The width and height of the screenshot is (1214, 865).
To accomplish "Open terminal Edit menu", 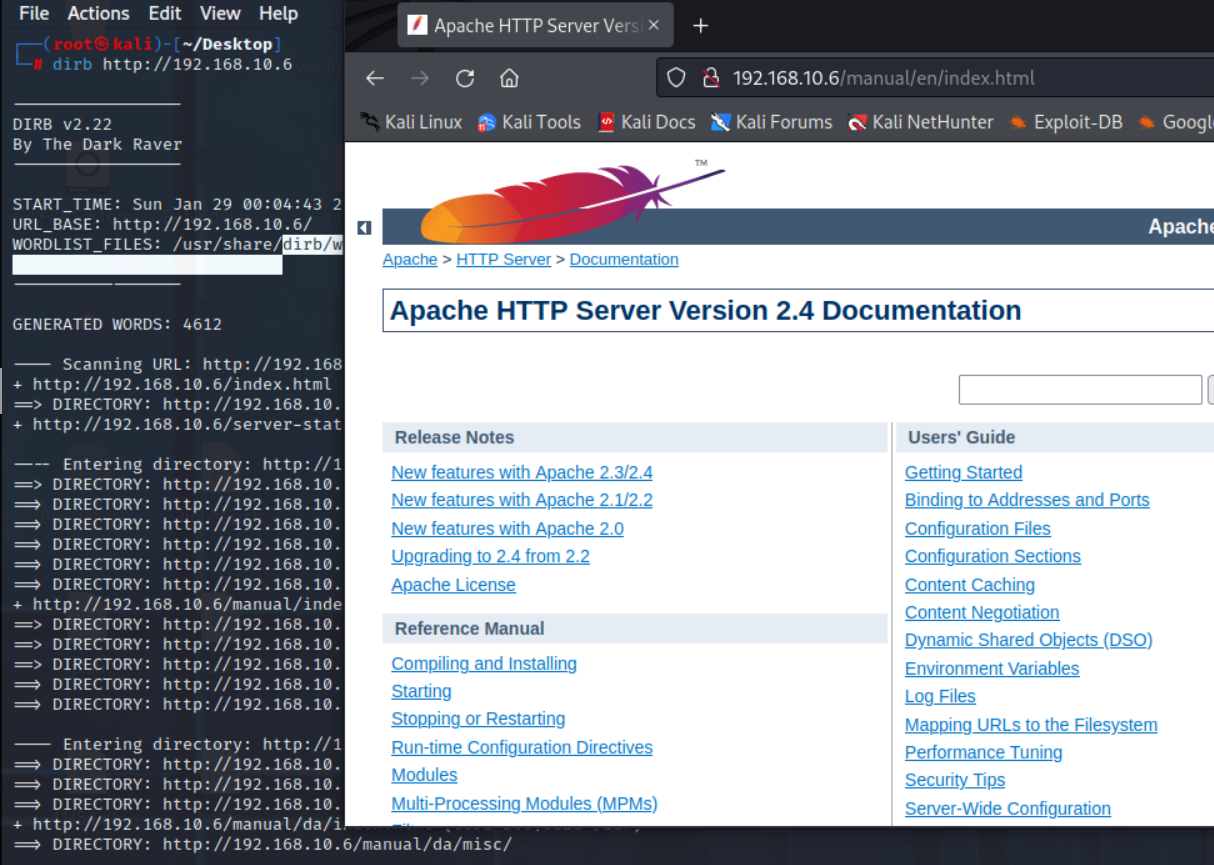I will click(x=165, y=13).
